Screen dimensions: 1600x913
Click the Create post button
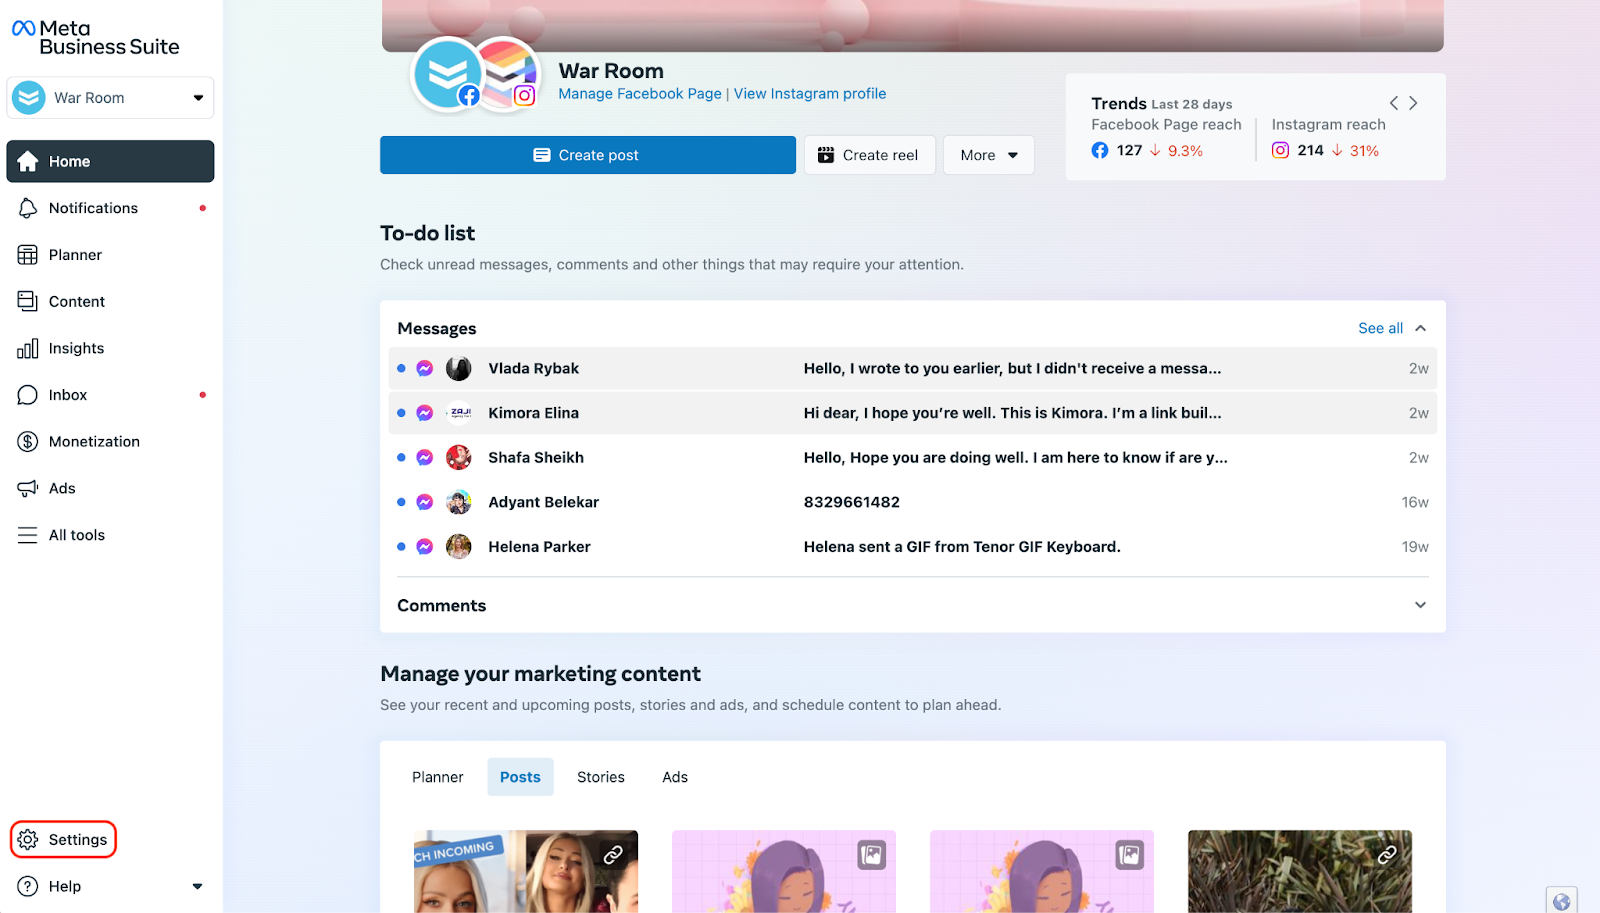tap(587, 155)
